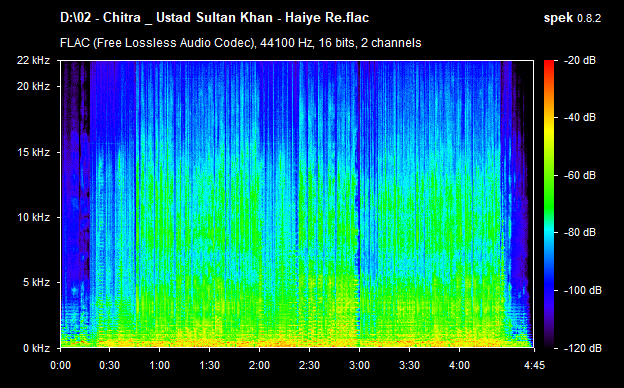
Task: Click the 0 kHz frequency axis label
Action: (x=36, y=348)
